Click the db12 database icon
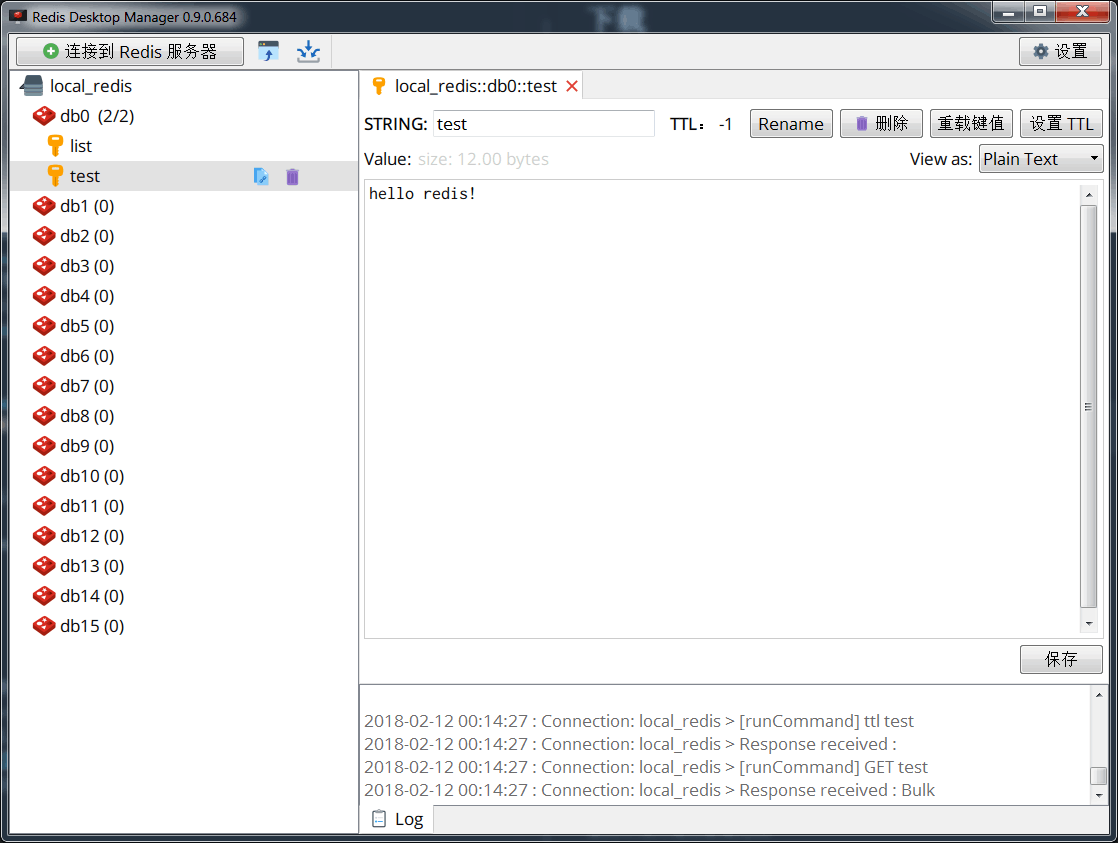The image size is (1118, 843). (44, 536)
